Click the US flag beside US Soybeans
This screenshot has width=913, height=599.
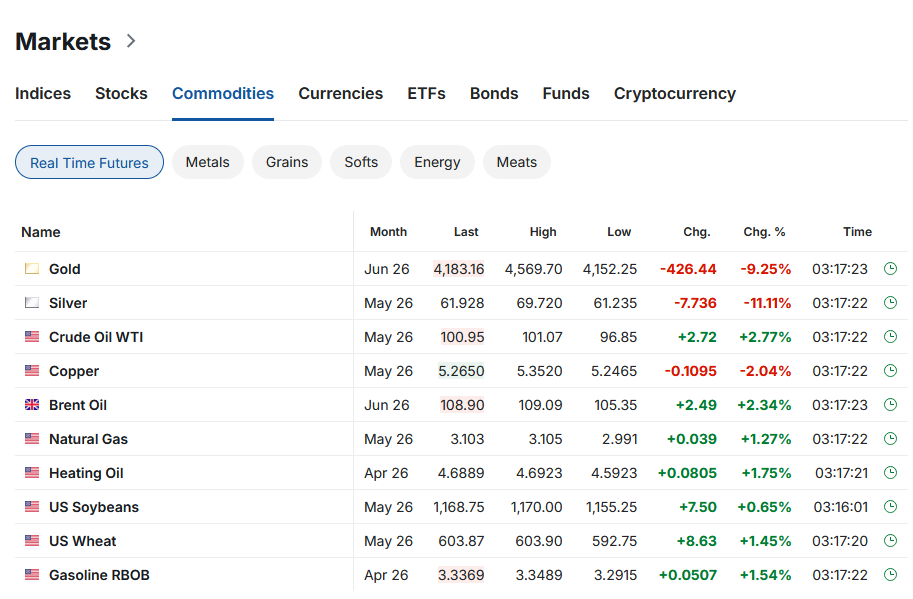click(32, 506)
